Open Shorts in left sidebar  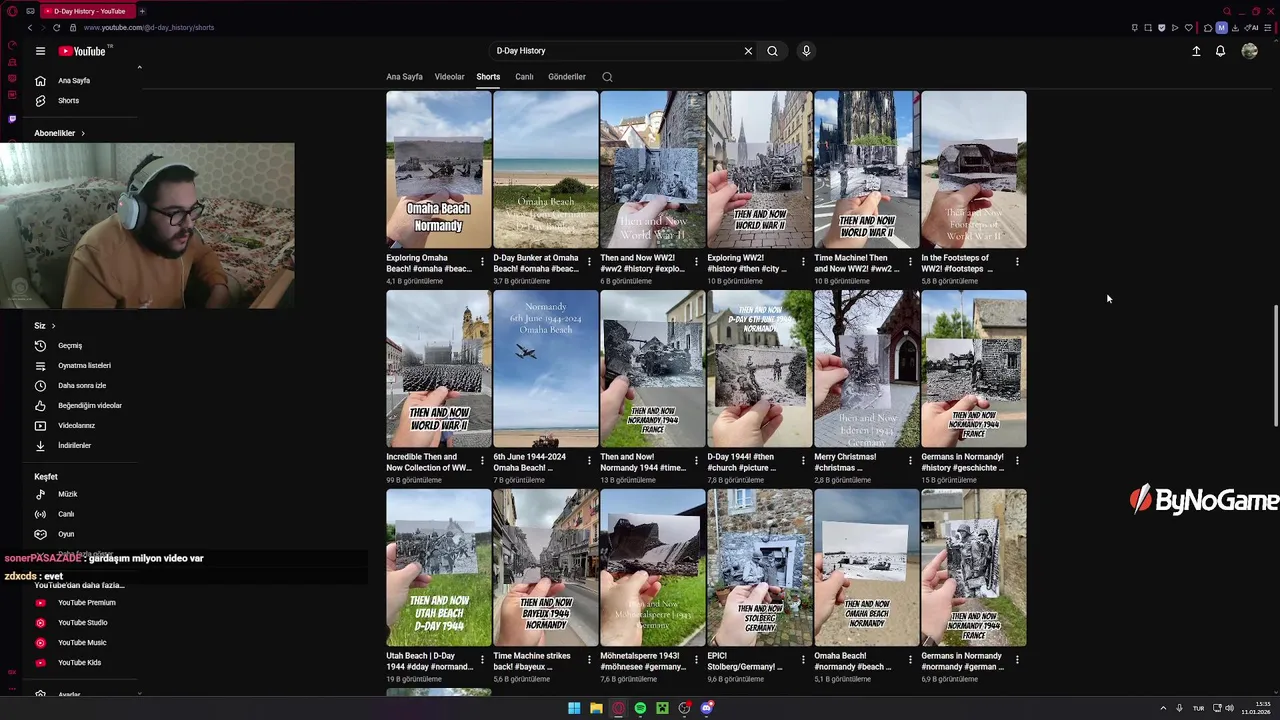point(68,101)
